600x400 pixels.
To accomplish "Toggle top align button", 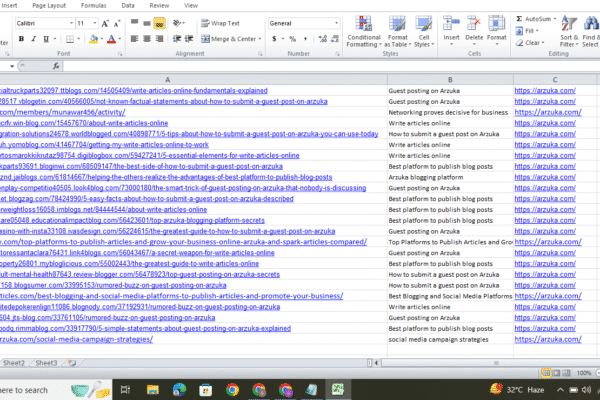I will [134, 23].
